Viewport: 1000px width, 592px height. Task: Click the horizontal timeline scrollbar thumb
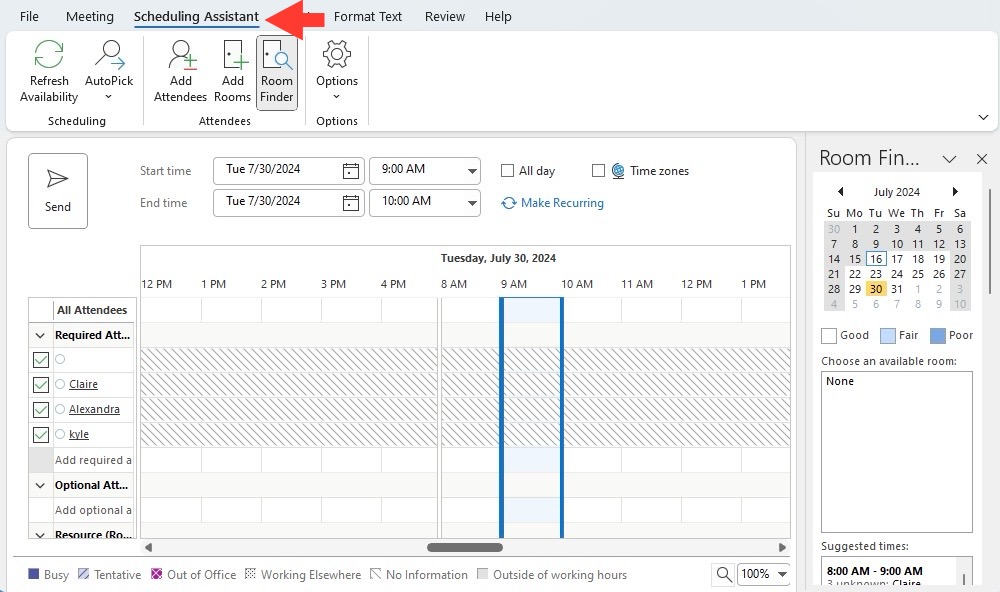coord(465,547)
